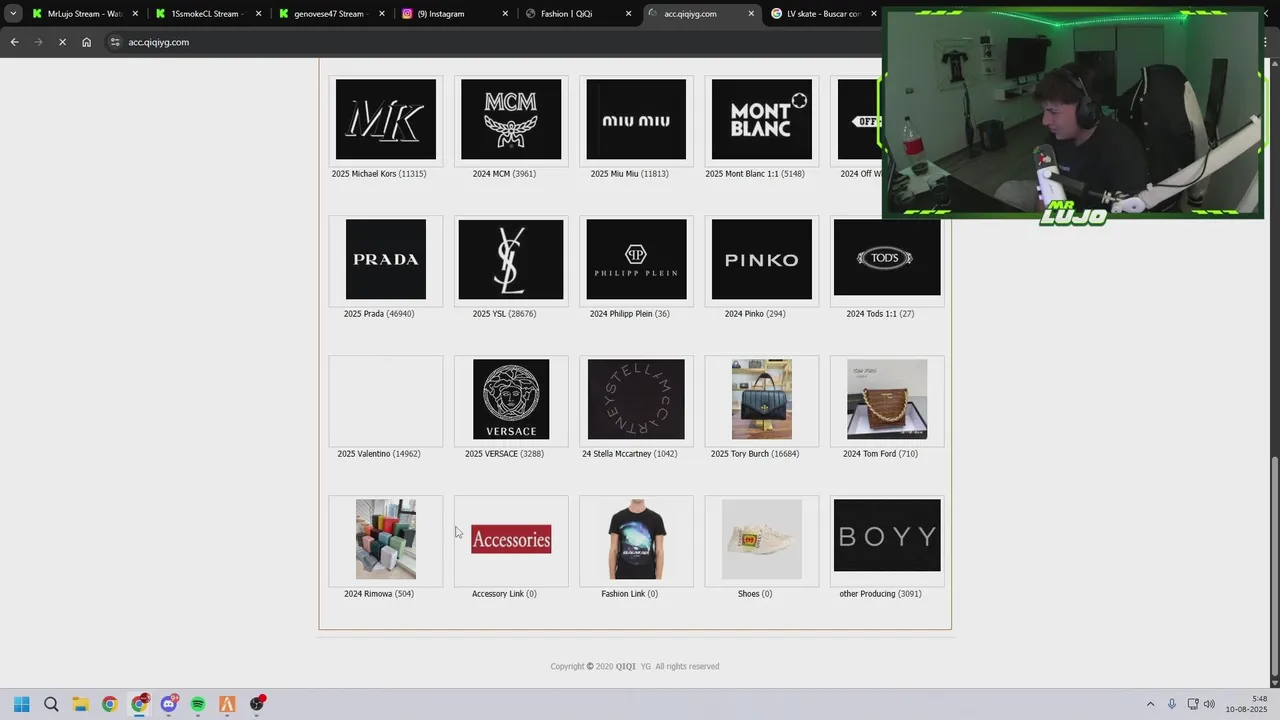Open Discord from the taskbar
The width and height of the screenshot is (1280, 720).
point(168,704)
